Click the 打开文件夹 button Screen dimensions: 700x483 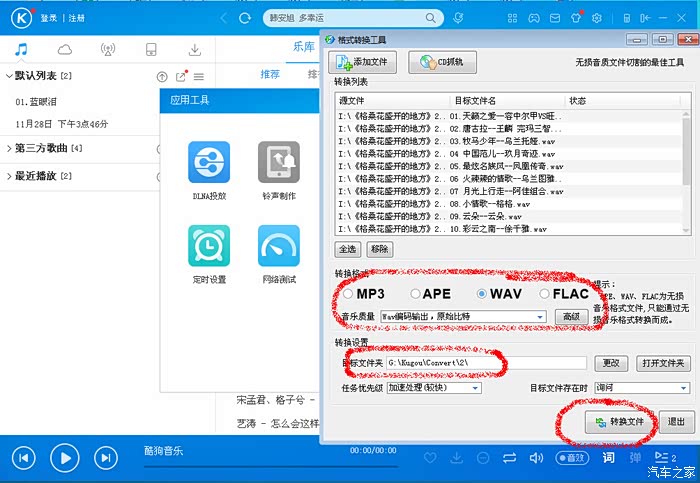click(663, 363)
